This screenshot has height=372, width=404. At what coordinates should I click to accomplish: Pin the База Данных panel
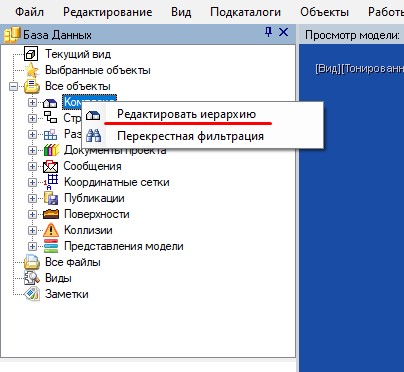(268, 32)
